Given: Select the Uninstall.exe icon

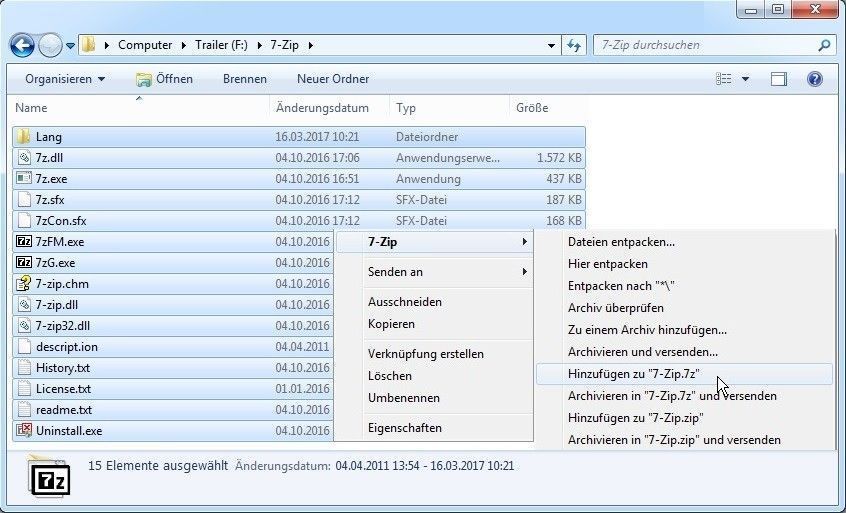Looking at the screenshot, I should [x=24, y=431].
